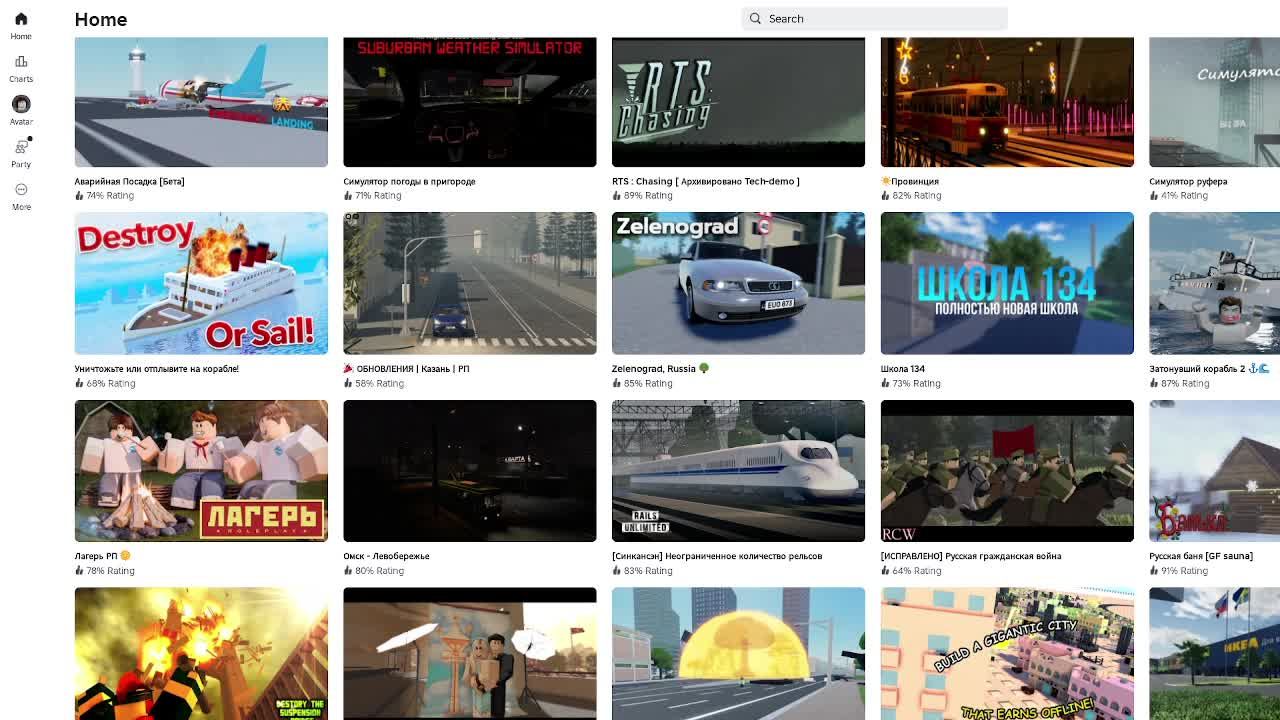Click title Аварийная Посадка [Бета]

click(129, 181)
